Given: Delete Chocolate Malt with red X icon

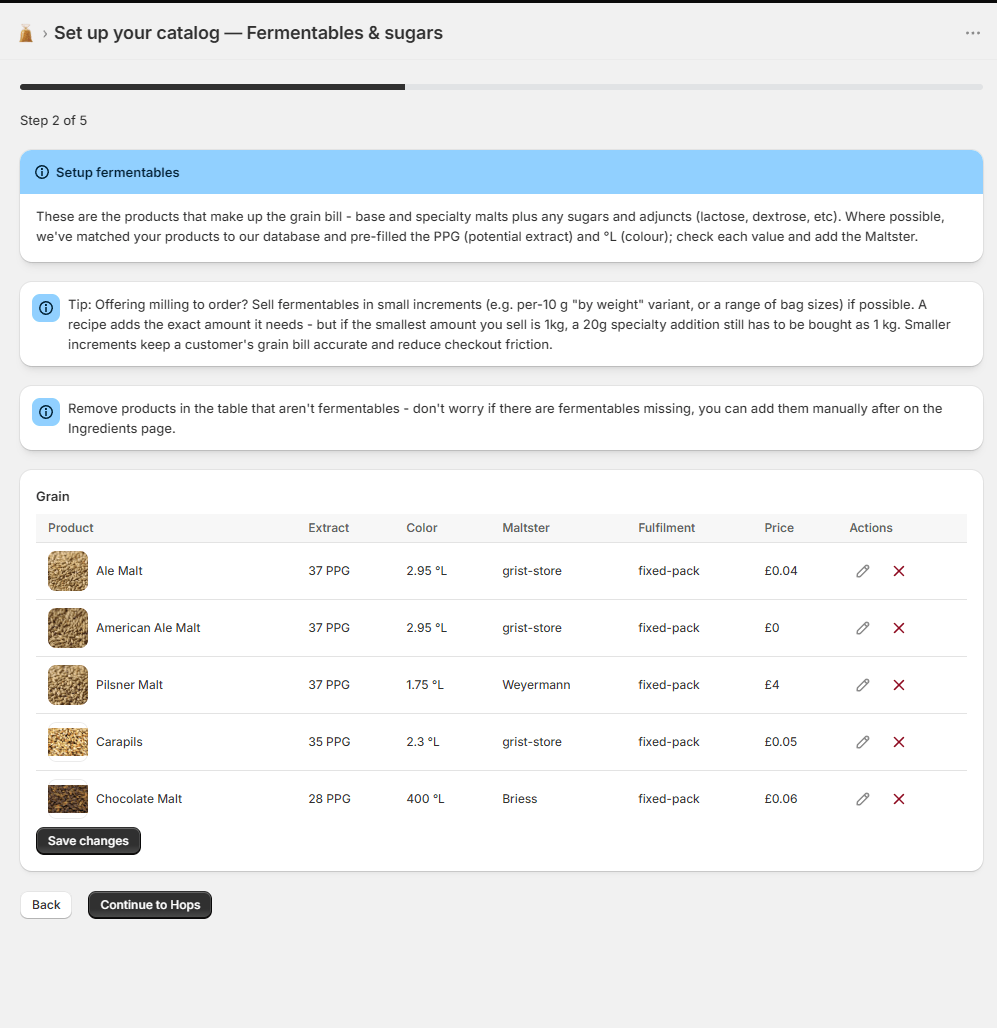Looking at the screenshot, I should [899, 799].
